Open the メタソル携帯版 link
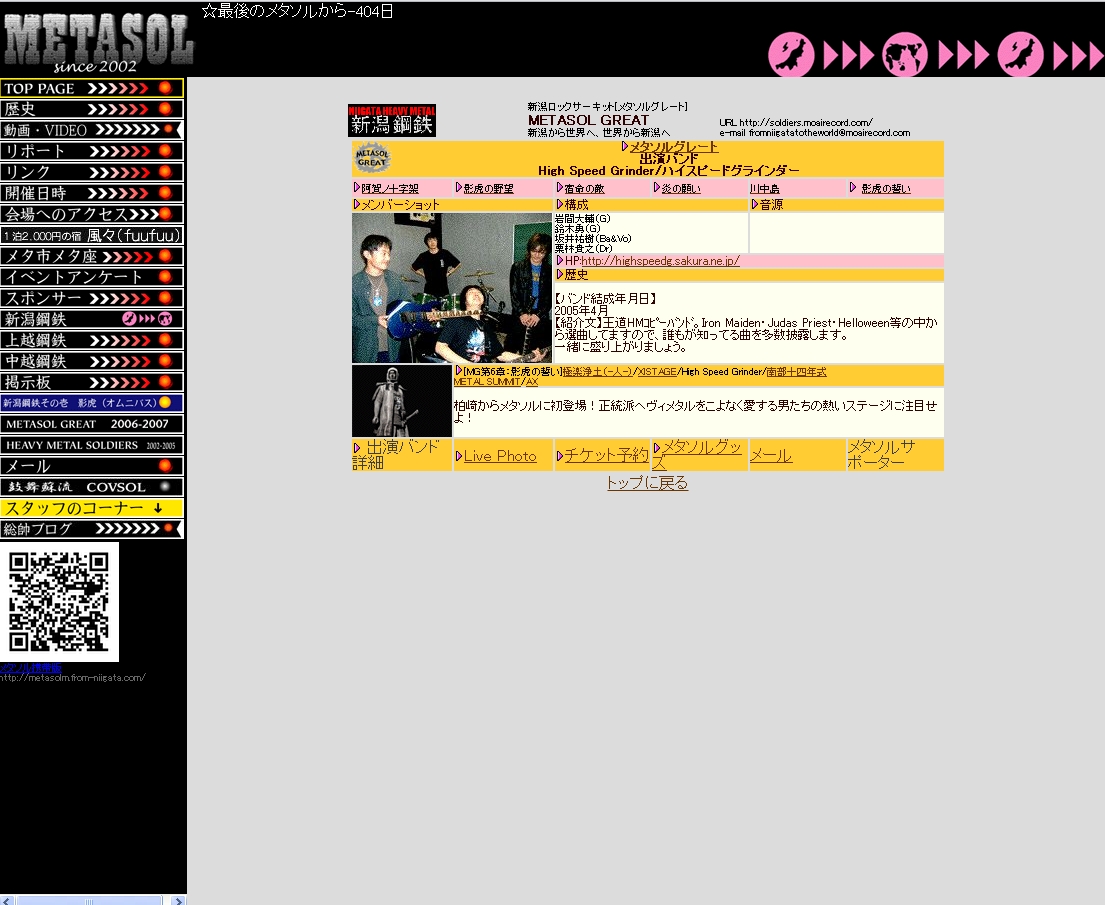Viewport: 1105px width, 905px height. (31, 667)
